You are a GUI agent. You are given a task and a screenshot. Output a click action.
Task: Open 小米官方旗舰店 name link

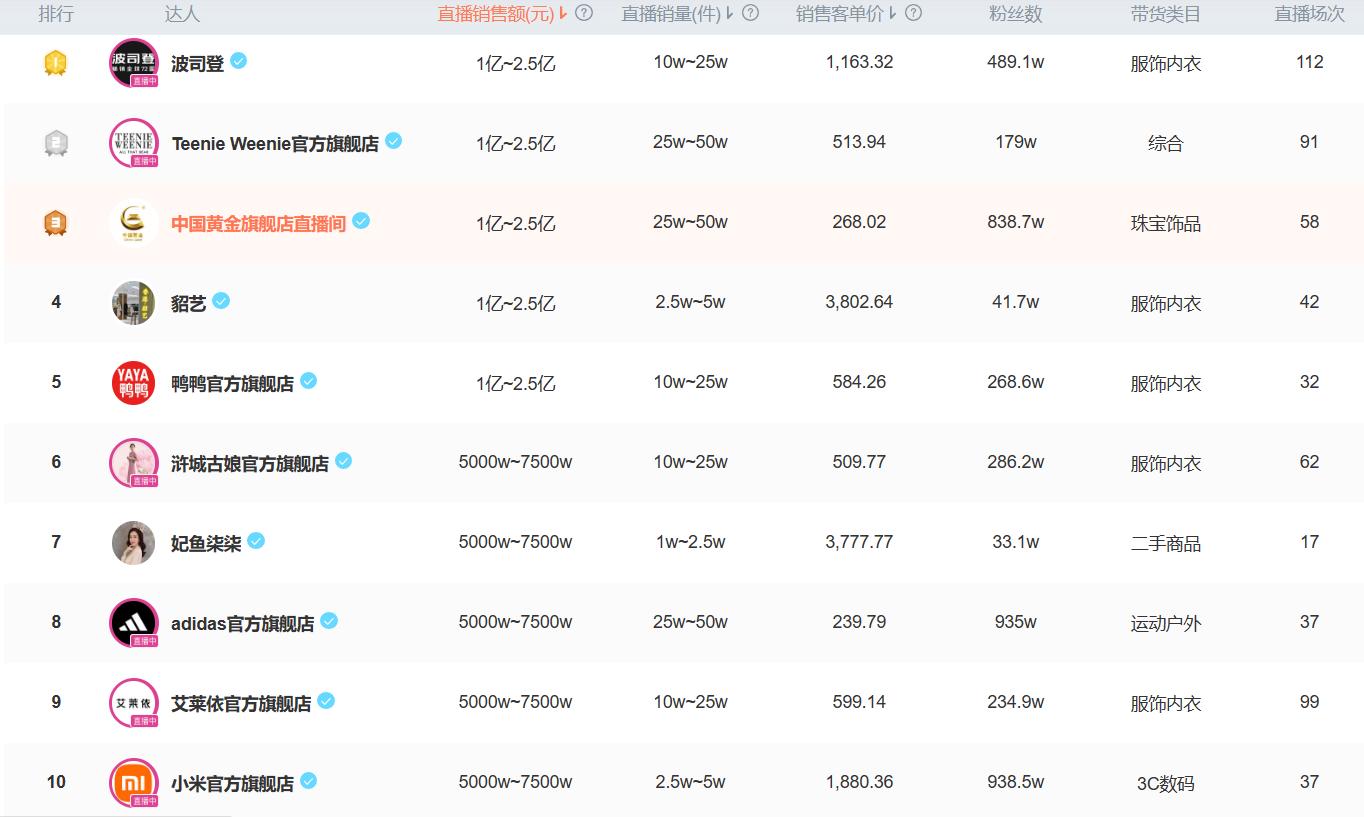point(232,783)
